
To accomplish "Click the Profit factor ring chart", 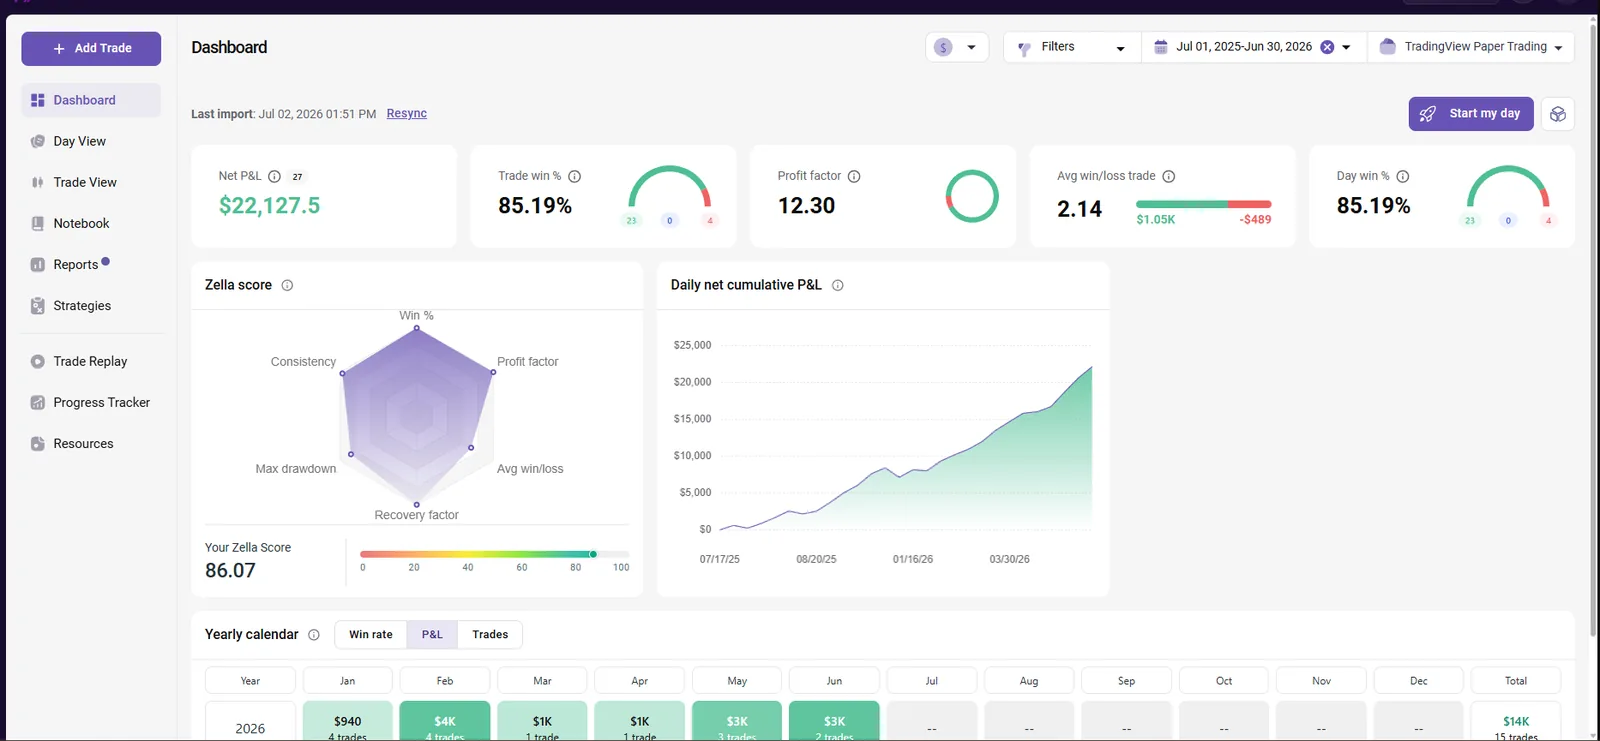I will [972, 196].
